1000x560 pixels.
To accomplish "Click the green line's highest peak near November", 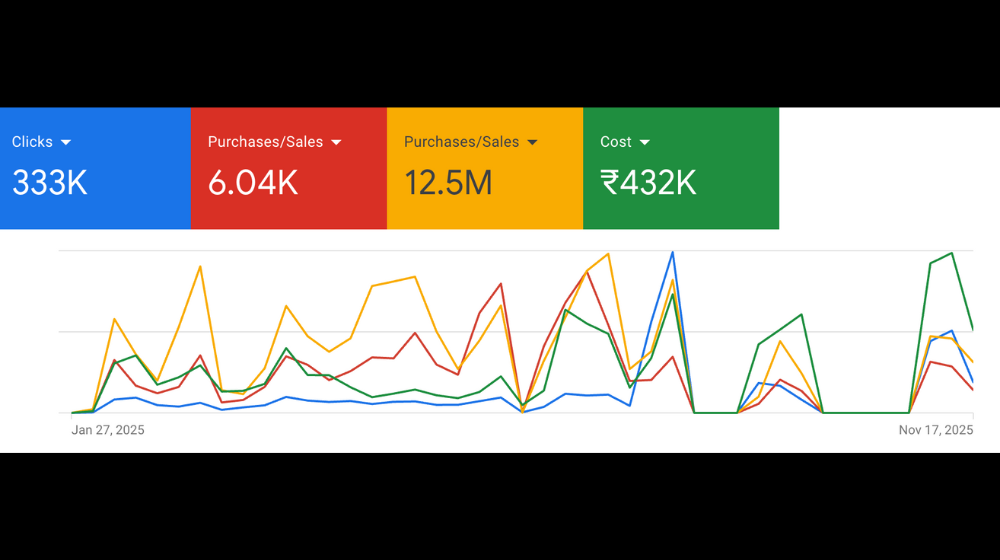I will pyautogui.click(x=951, y=253).
